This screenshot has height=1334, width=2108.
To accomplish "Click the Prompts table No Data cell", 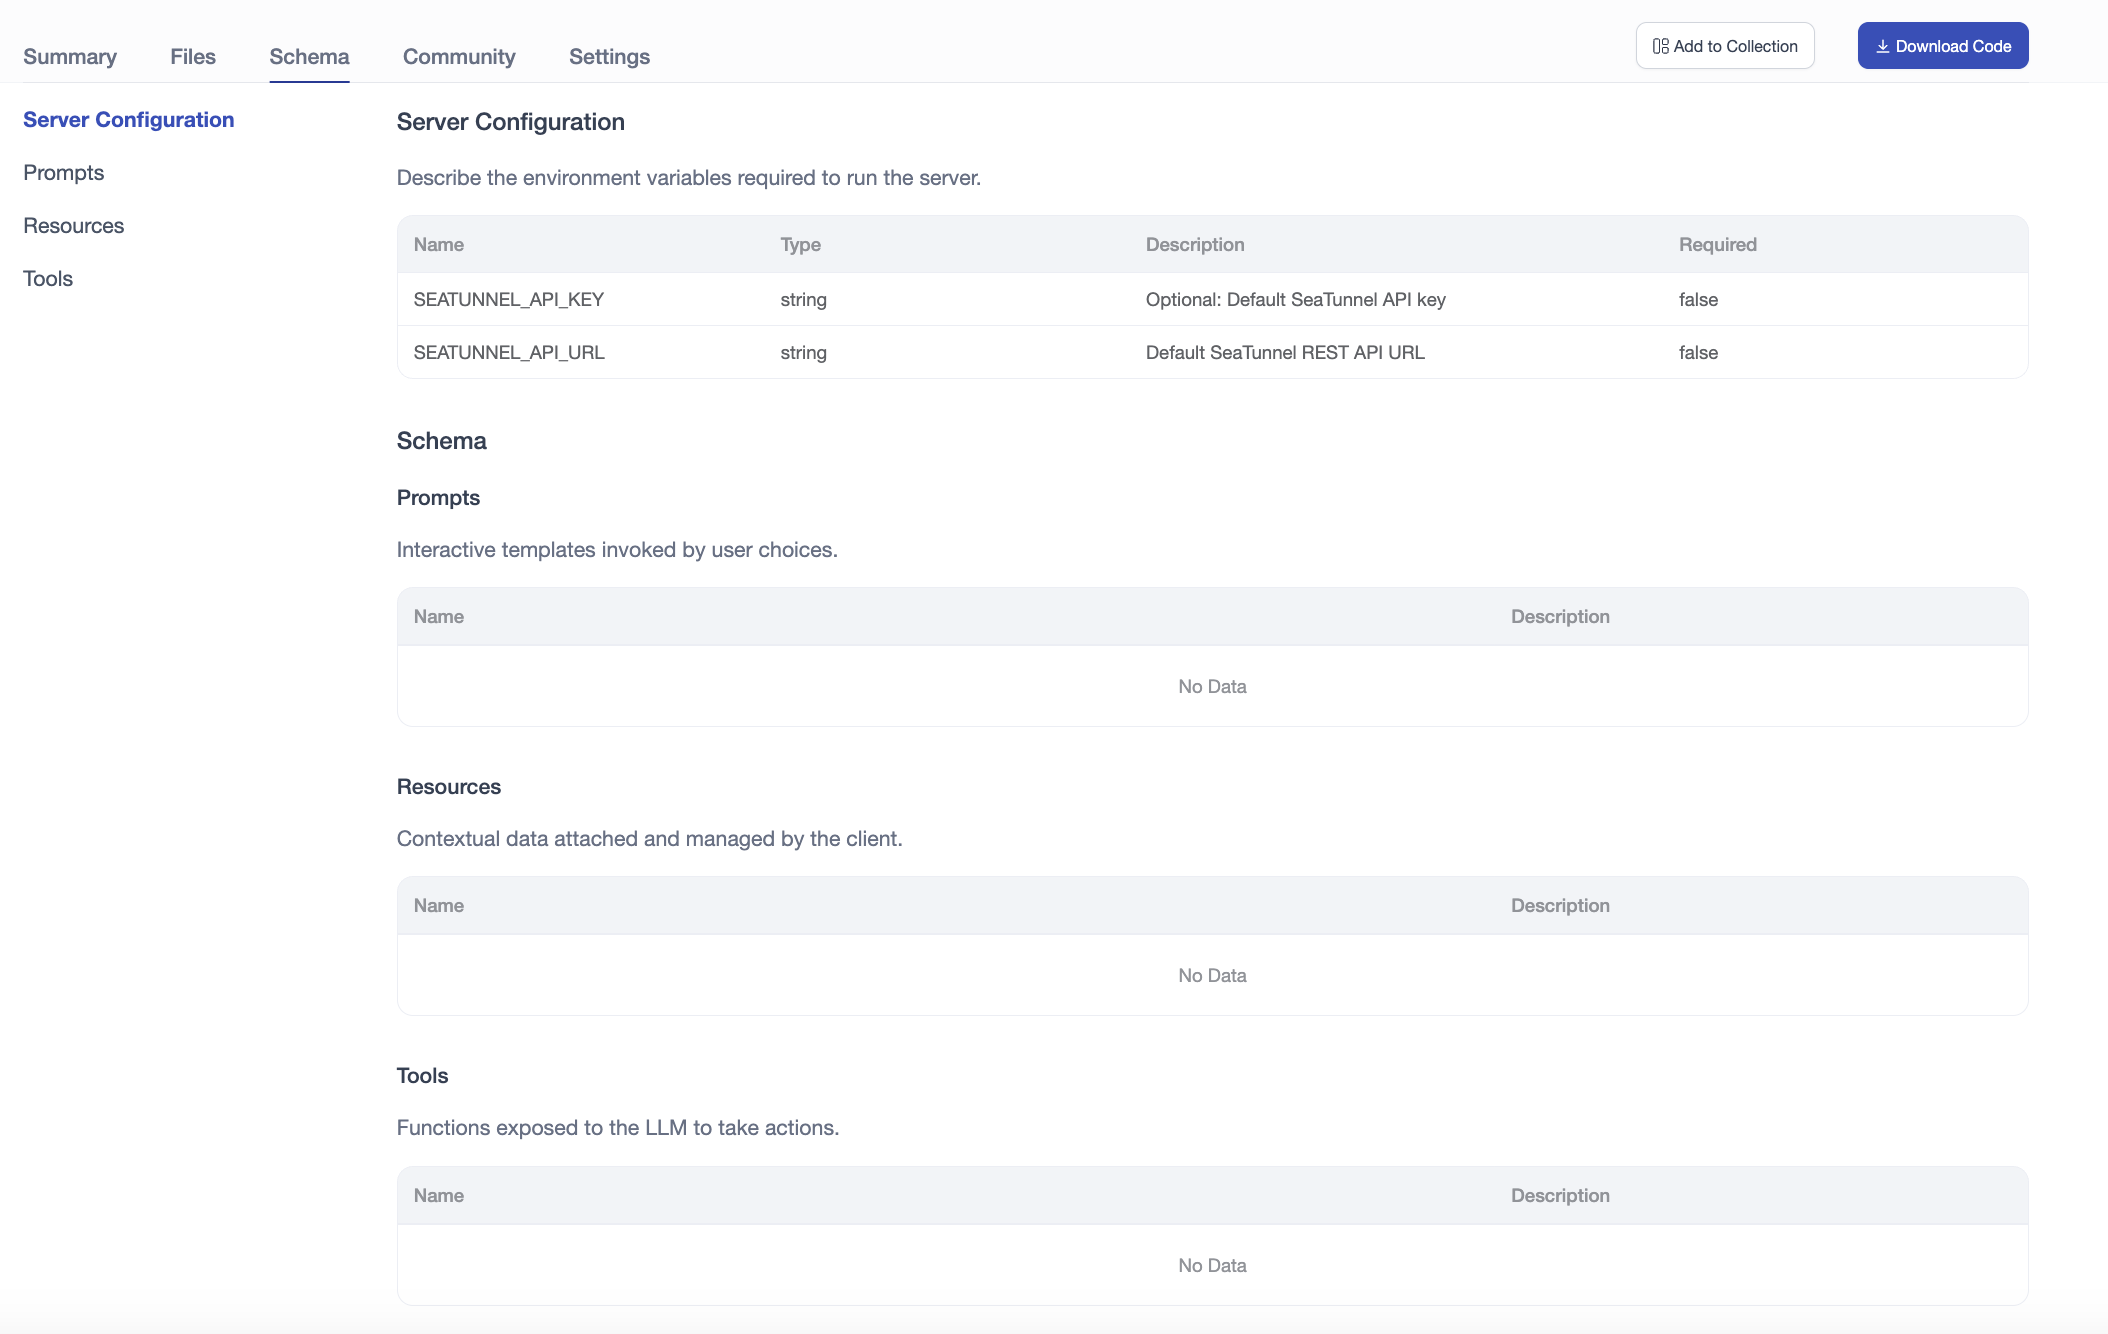I will (1212, 686).
